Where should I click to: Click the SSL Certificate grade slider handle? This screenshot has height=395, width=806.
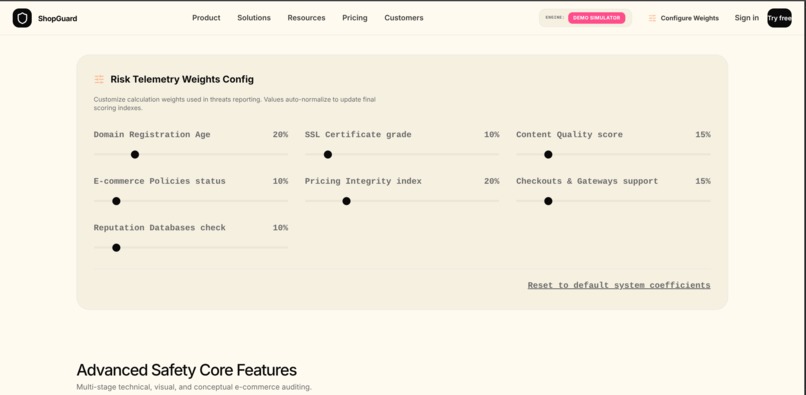[x=328, y=154]
